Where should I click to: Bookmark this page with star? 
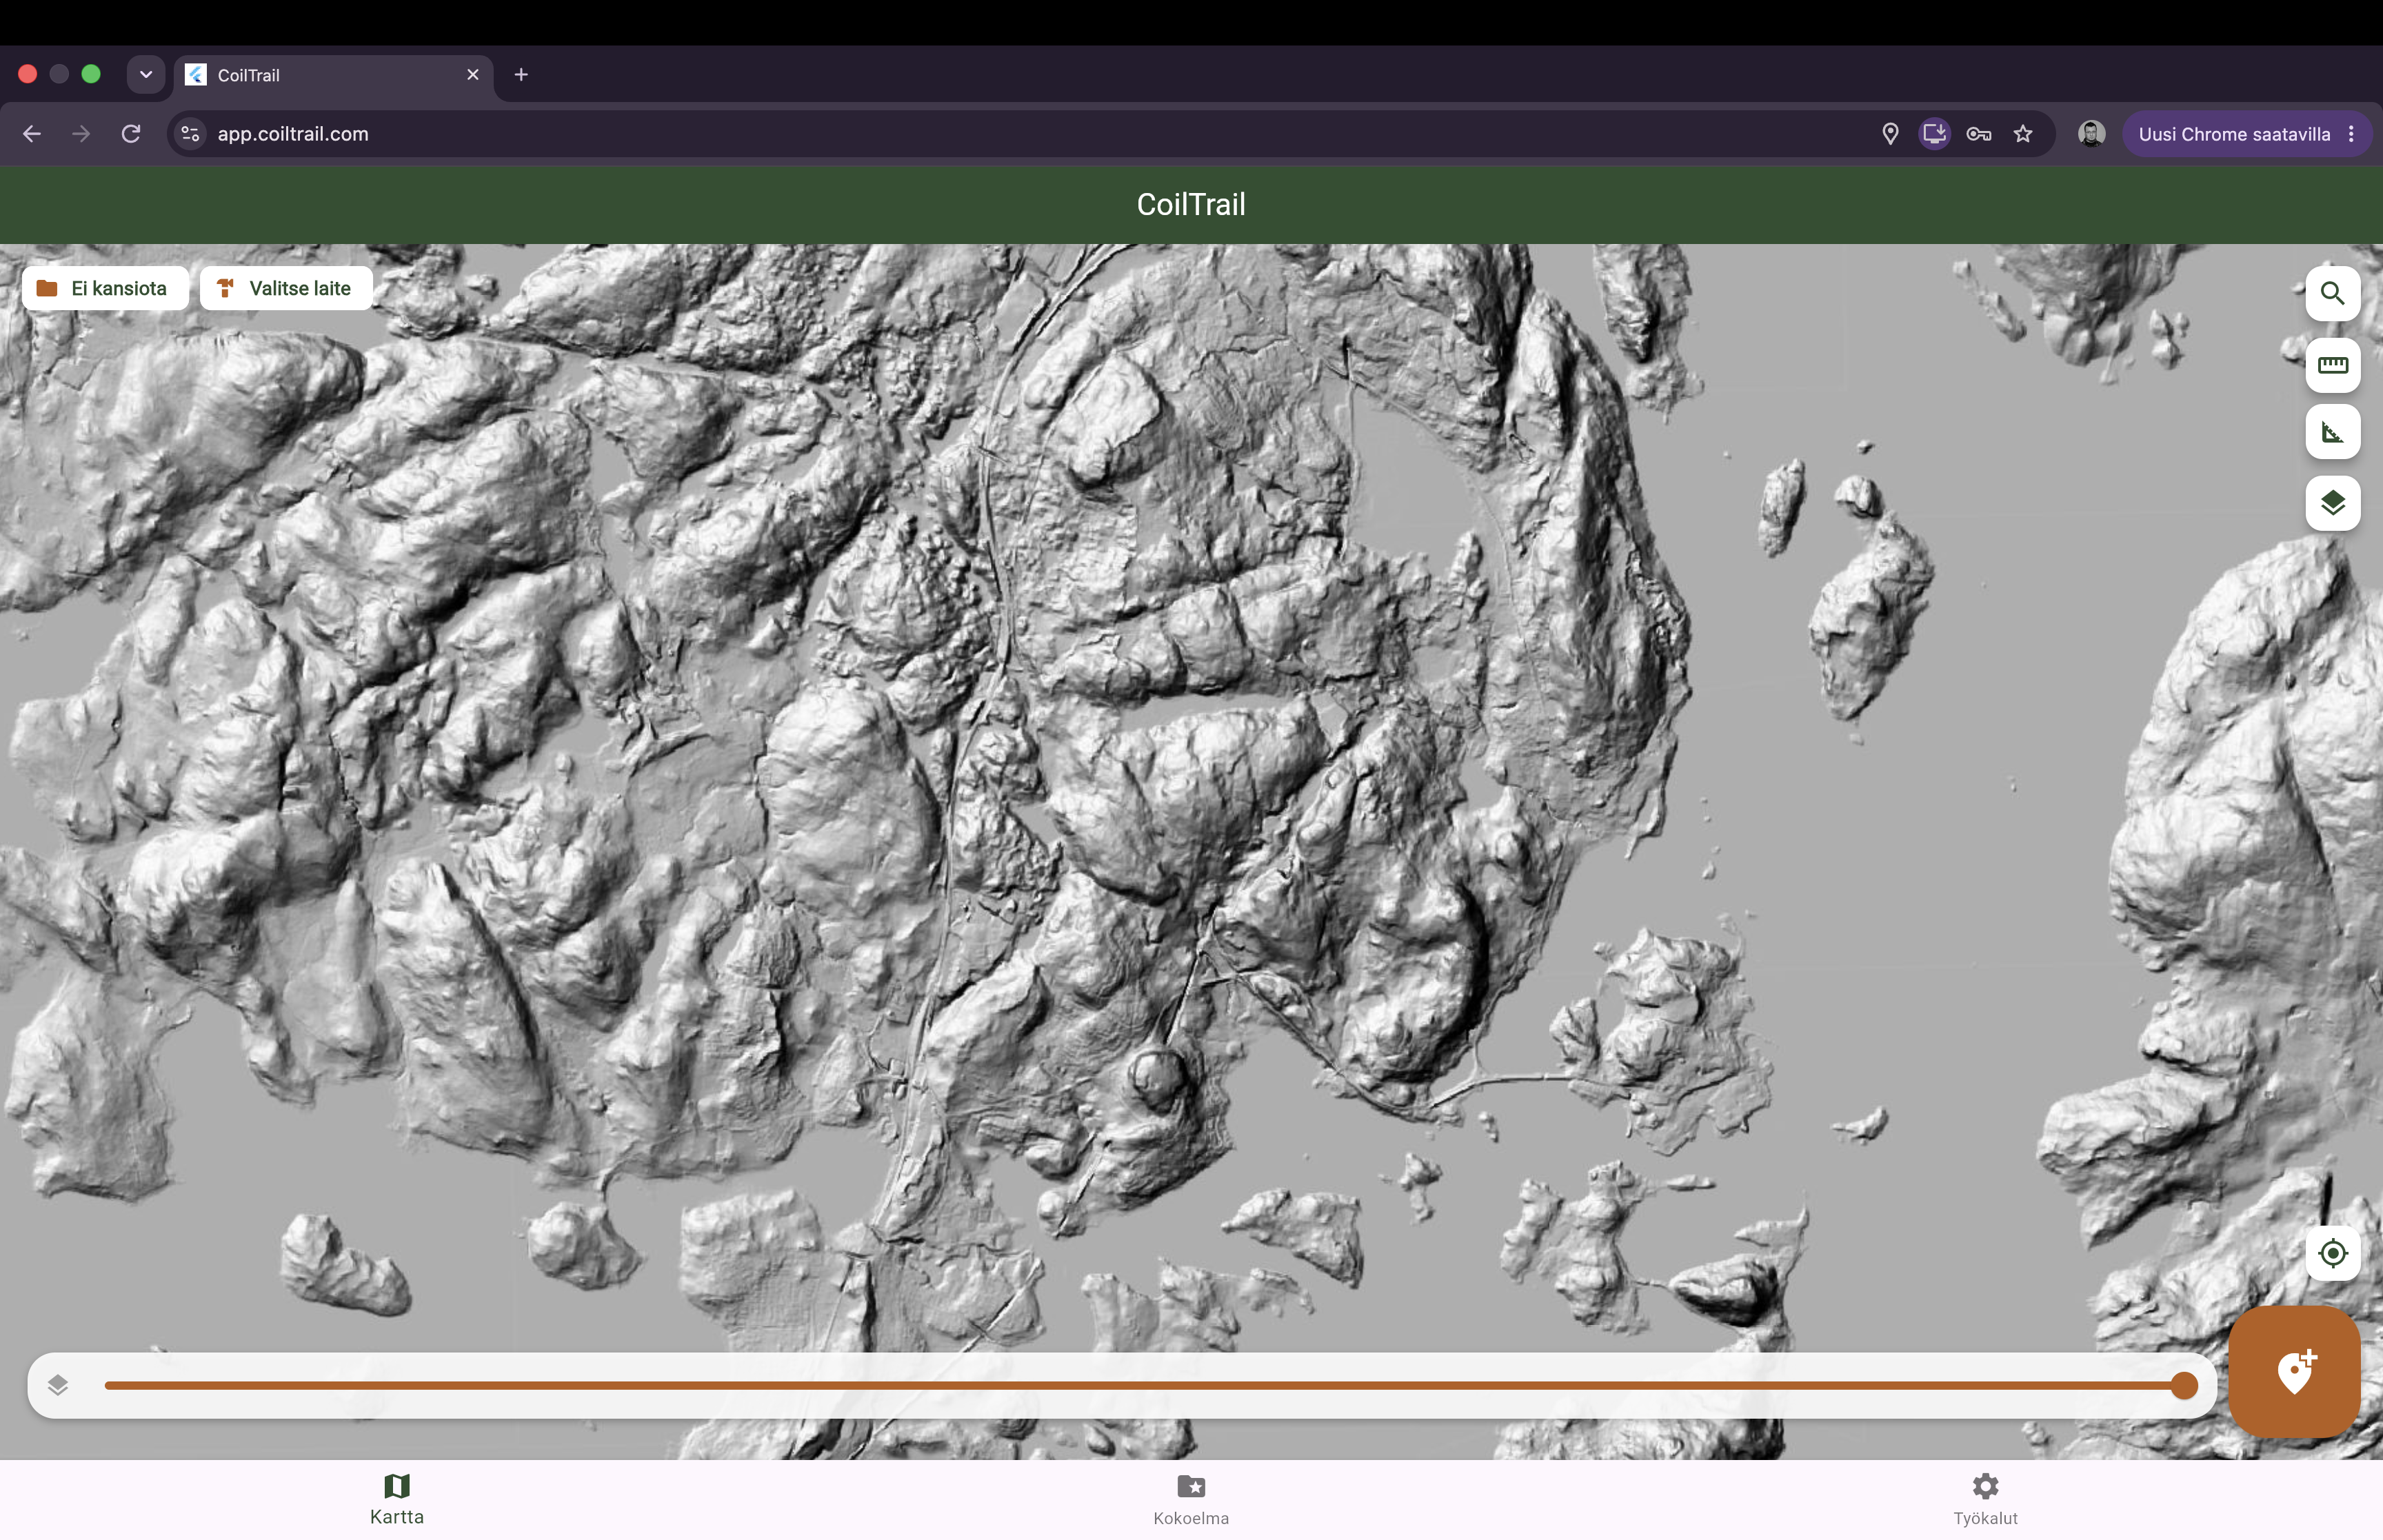(2023, 134)
